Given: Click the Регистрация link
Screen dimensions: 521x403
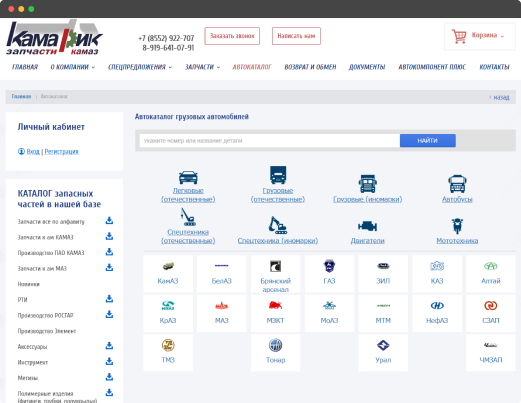Looking at the screenshot, I should pos(61,152).
